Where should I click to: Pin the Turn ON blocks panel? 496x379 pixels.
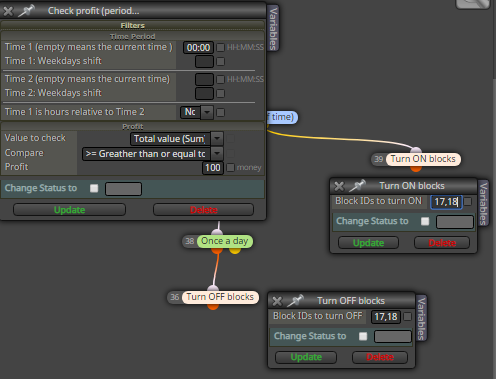click(x=357, y=186)
